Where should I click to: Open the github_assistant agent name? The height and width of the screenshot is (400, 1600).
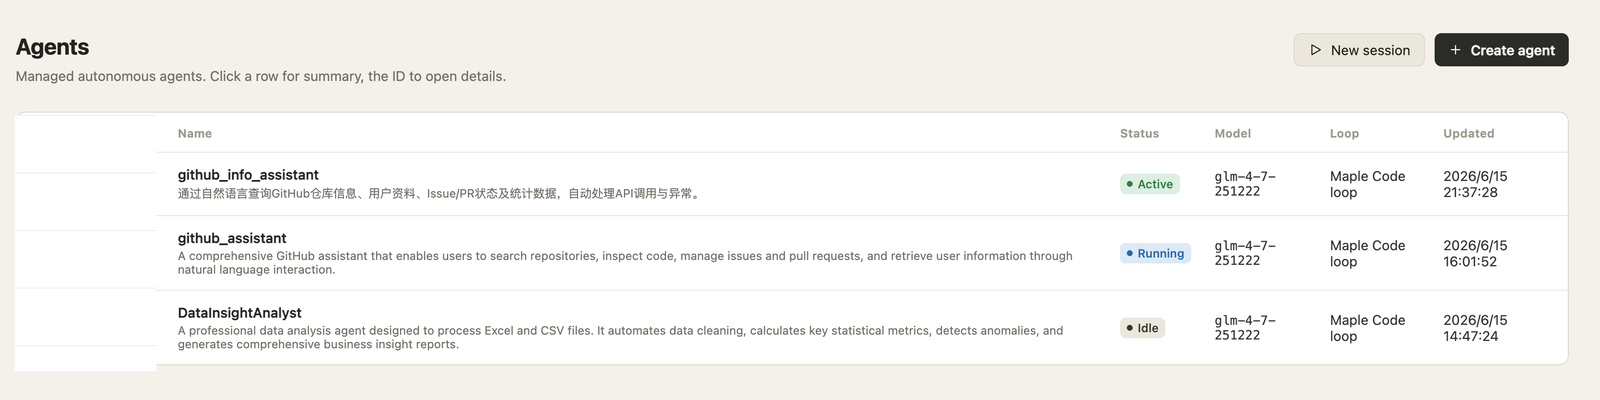point(232,238)
